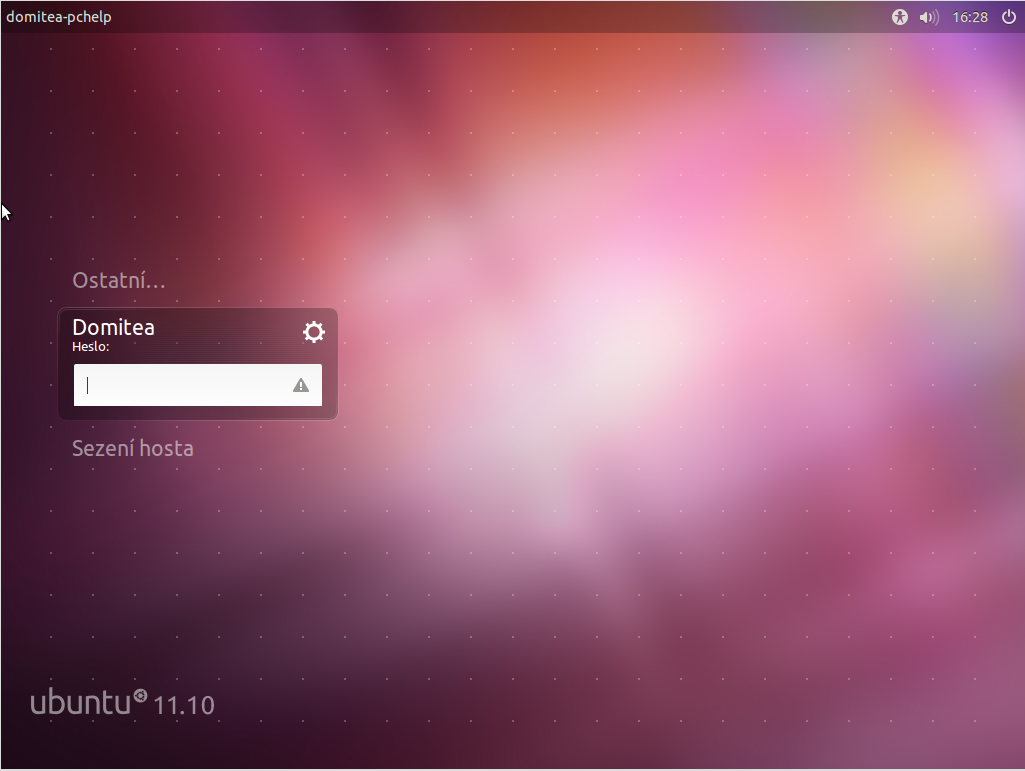Screen dimensions: 1025x771
Task: Select the Ostatní… login option
Action: click(x=119, y=280)
